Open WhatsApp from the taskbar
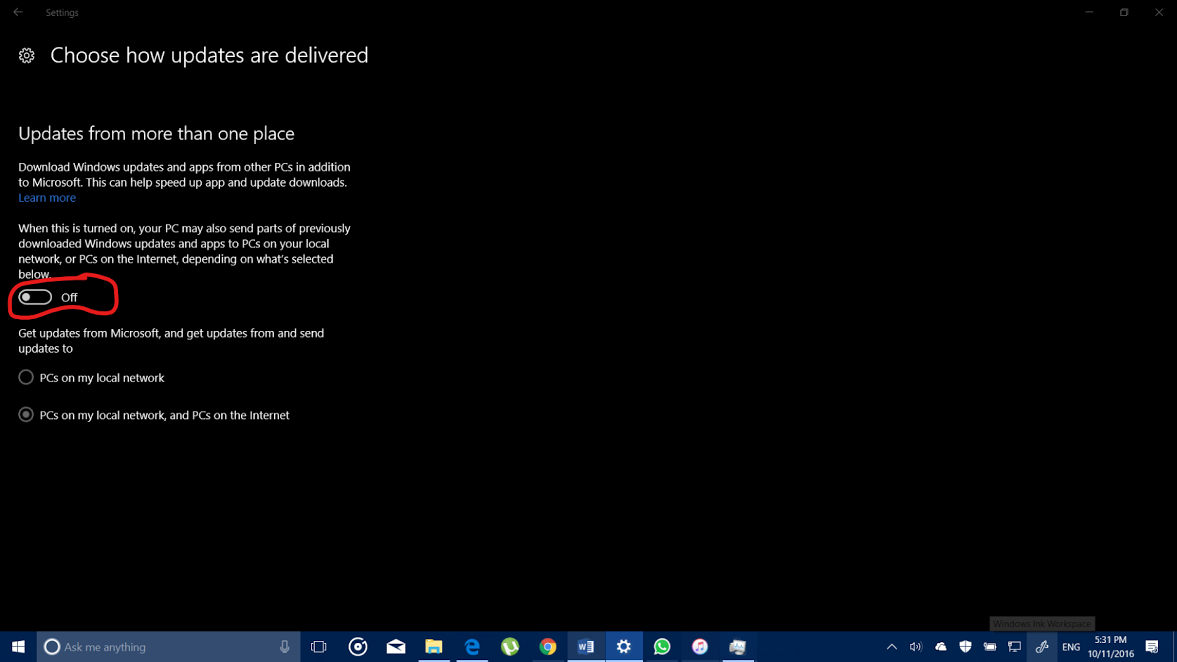The image size is (1177, 662). click(662, 647)
